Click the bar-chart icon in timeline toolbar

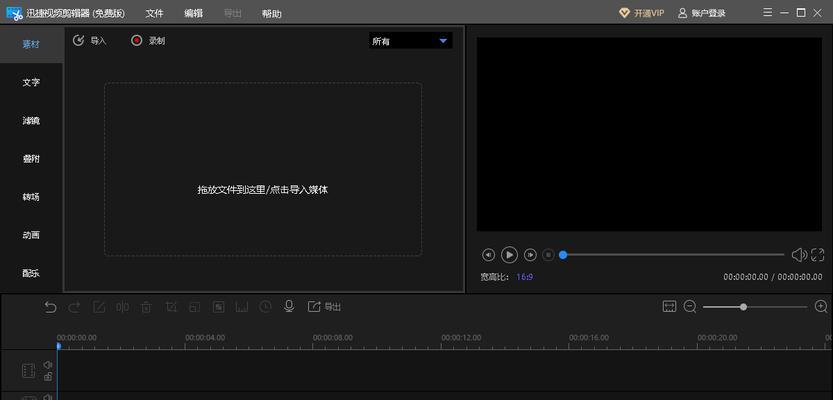242,307
